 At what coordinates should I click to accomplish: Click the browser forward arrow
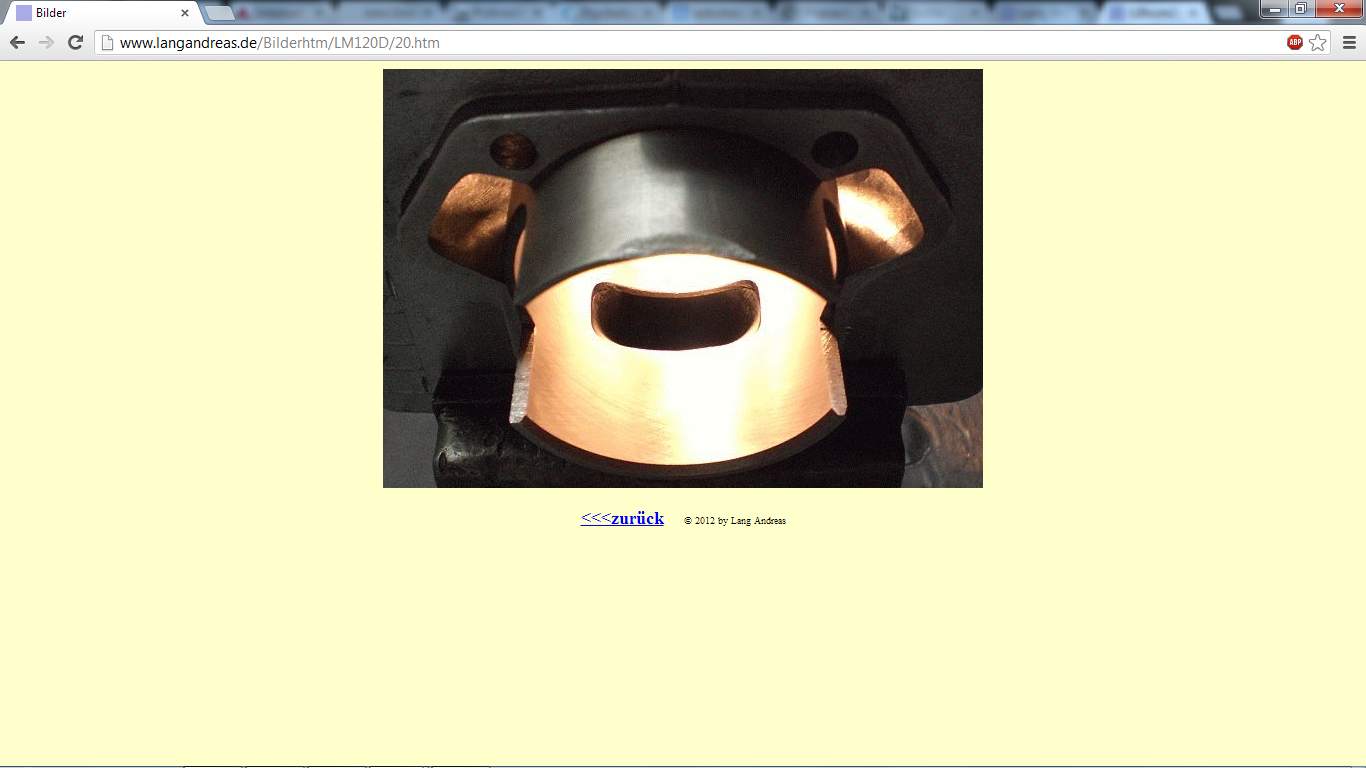tap(46, 42)
